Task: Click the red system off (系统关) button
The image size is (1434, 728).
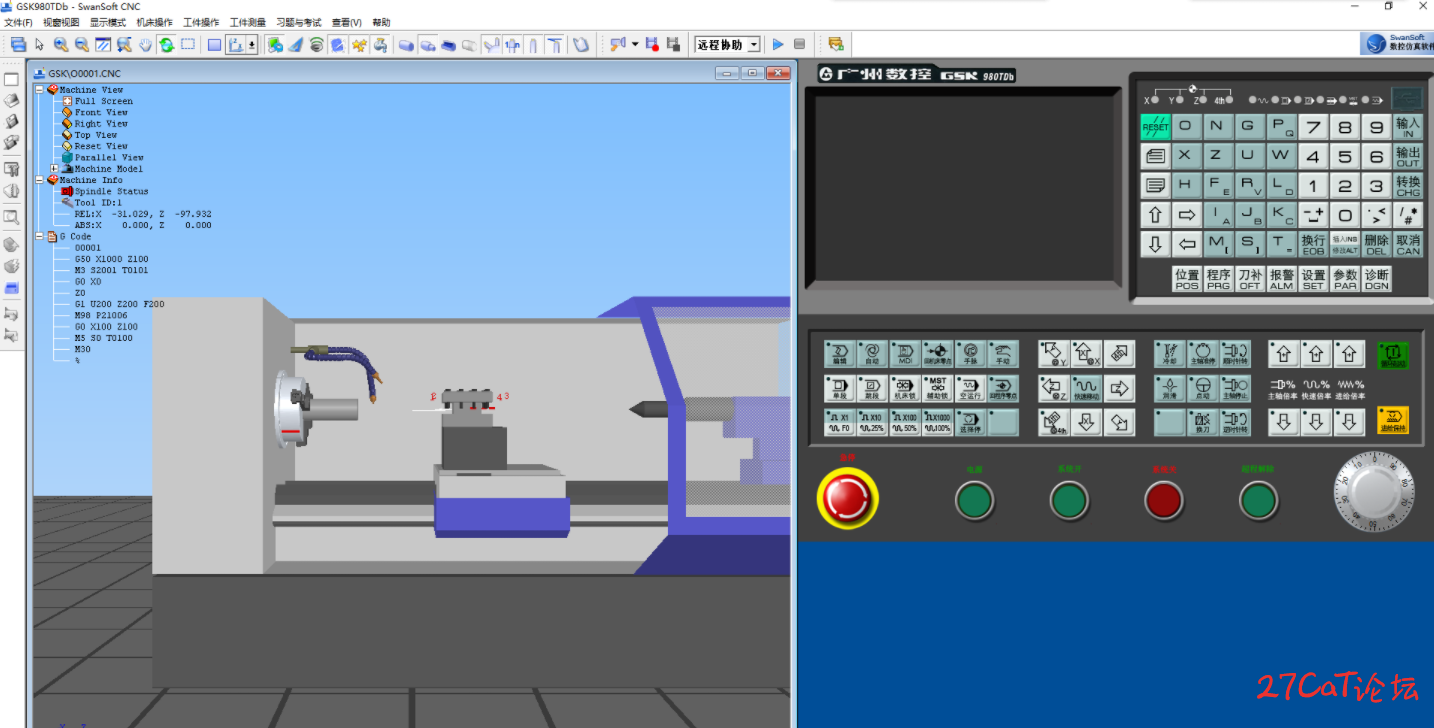Action: (x=1164, y=500)
